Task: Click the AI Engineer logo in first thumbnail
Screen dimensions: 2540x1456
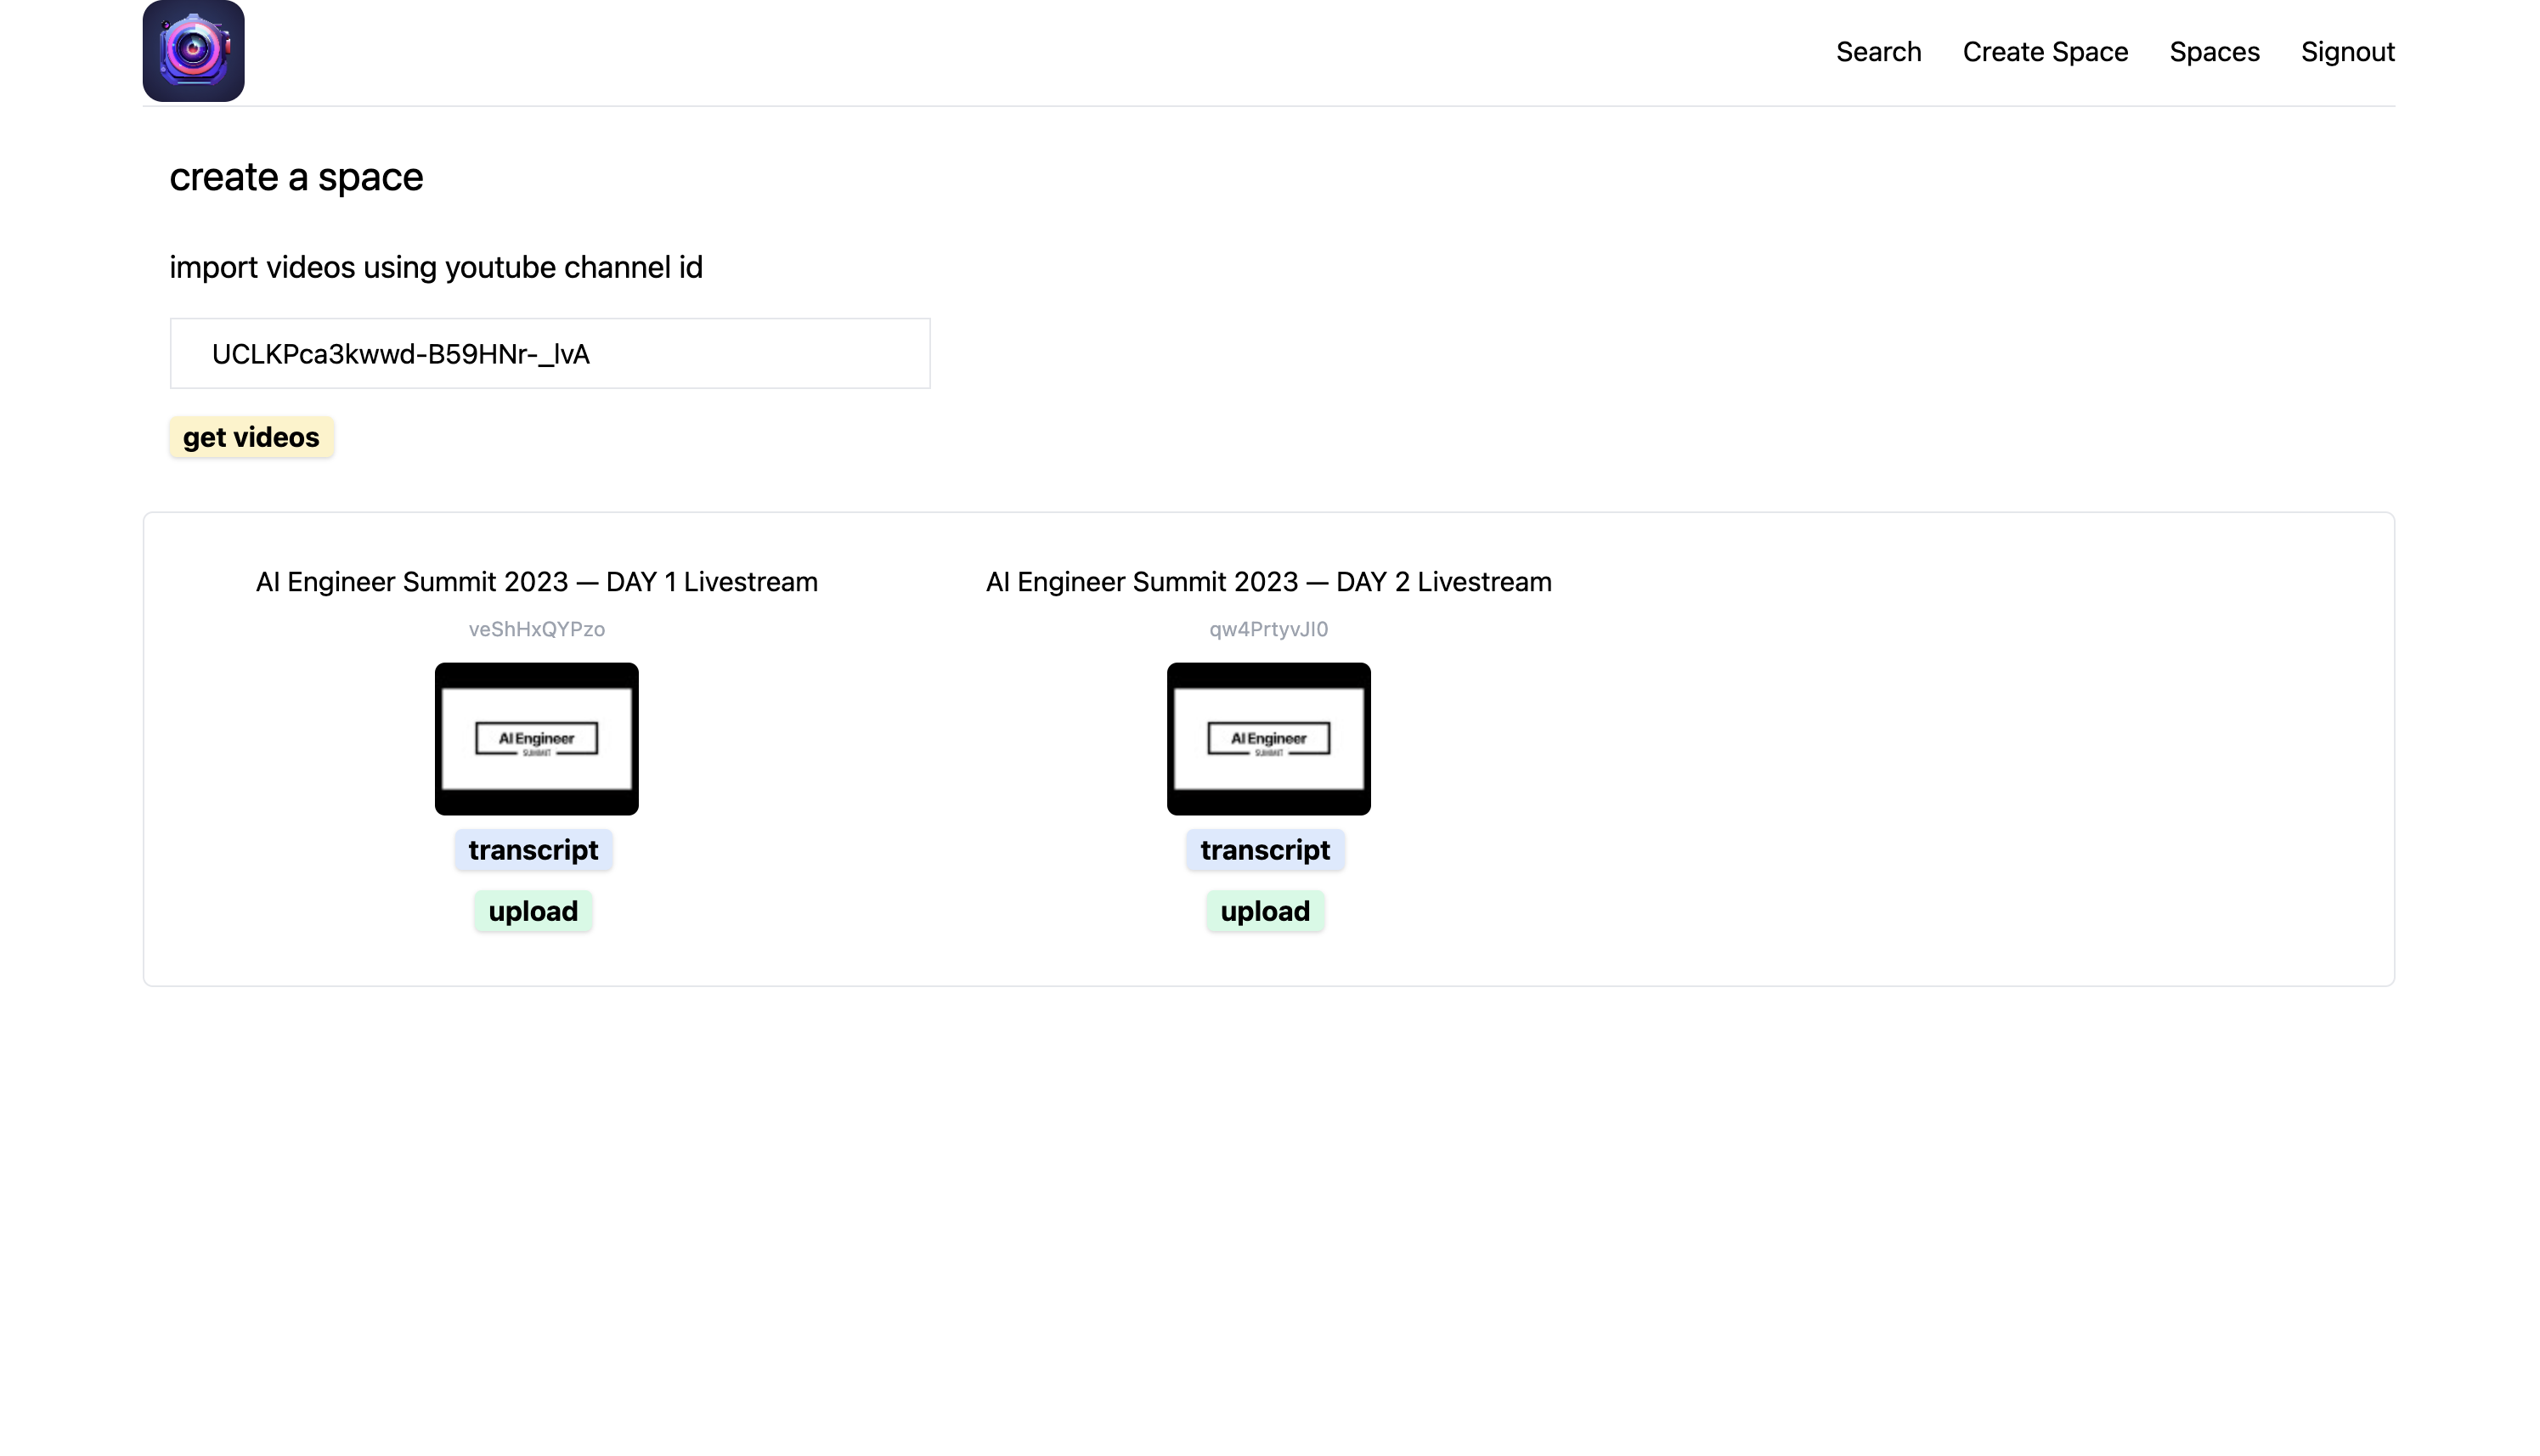Action: (536, 739)
